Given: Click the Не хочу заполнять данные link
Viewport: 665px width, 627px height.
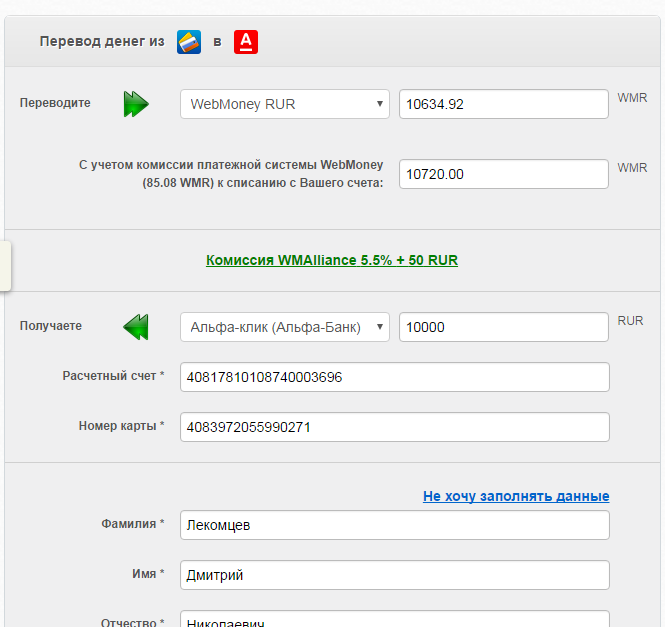Looking at the screenshot, I should (516, 496).
